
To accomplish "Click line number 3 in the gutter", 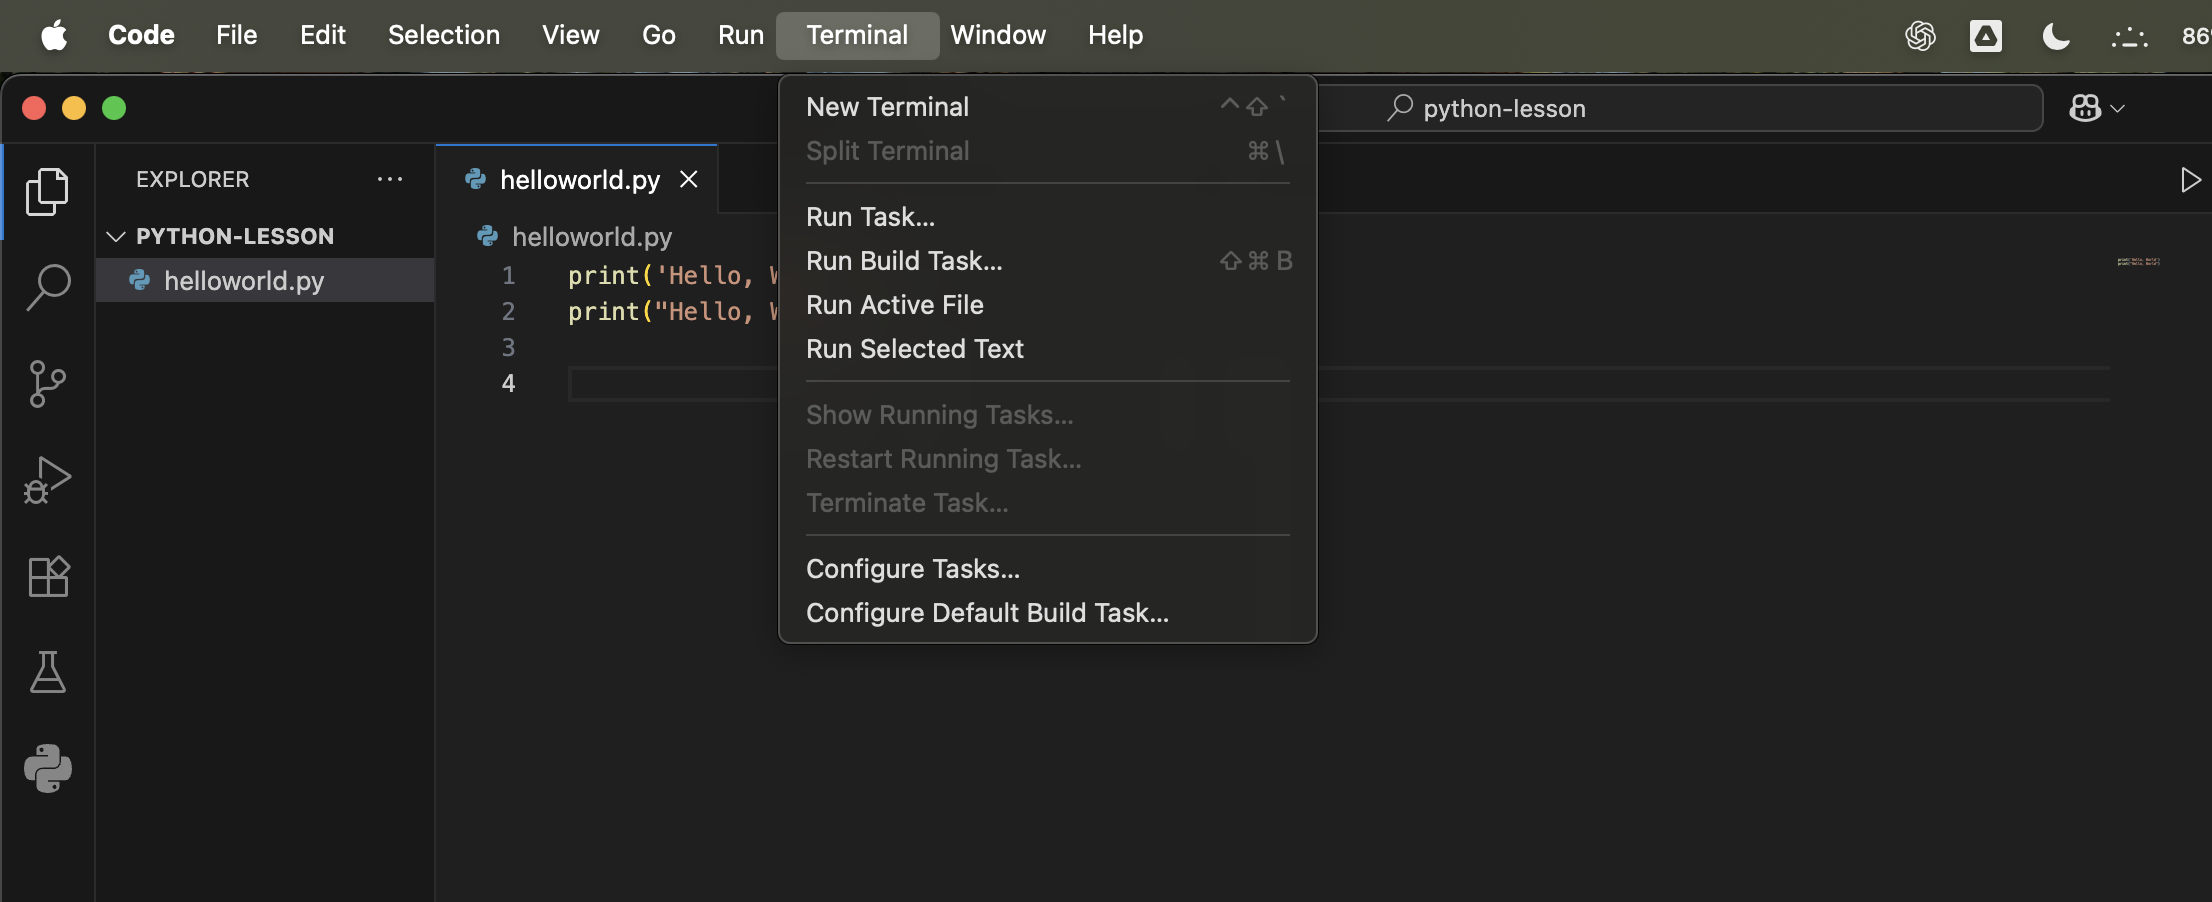I will click(x=508, y=348).
